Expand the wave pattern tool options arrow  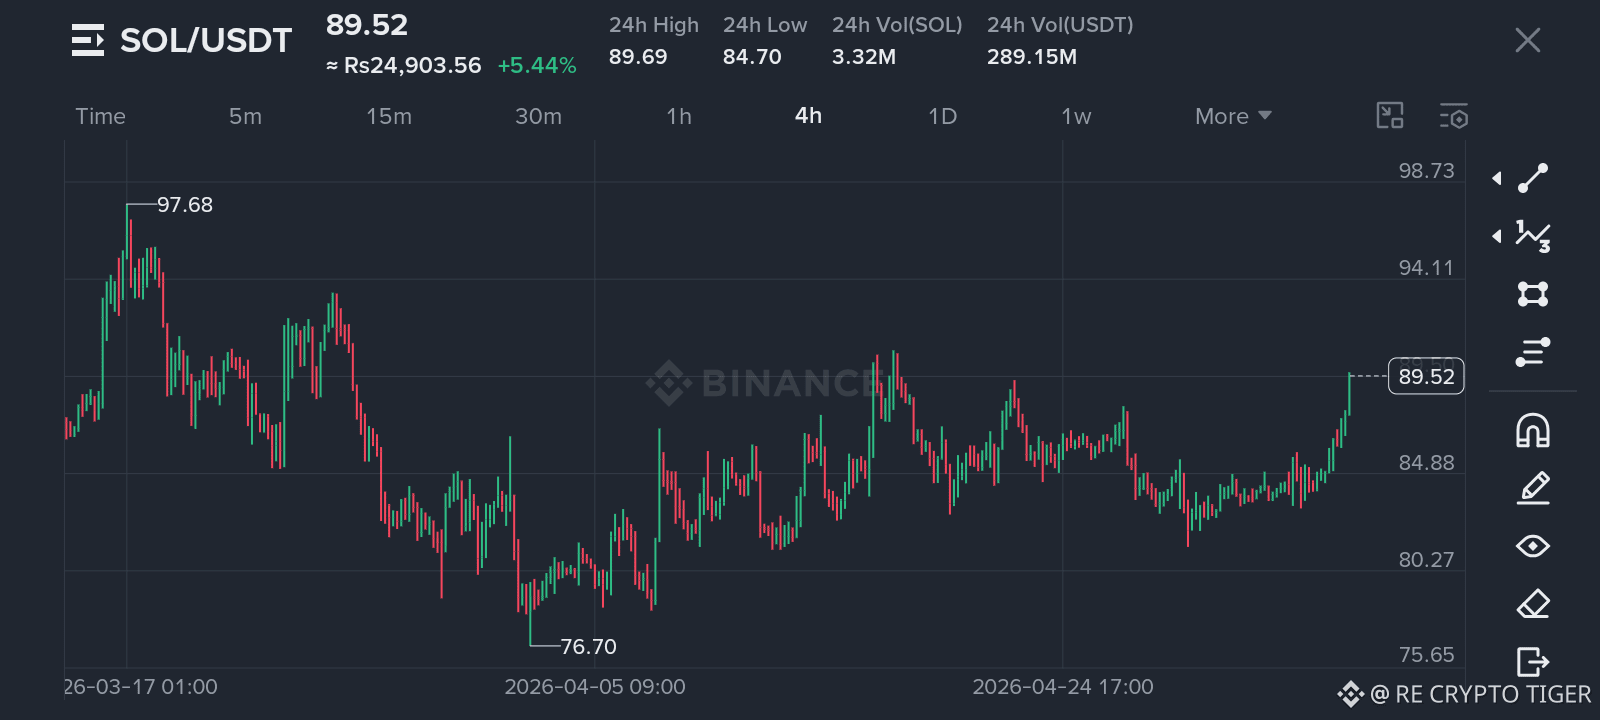tap(1497, 236)
